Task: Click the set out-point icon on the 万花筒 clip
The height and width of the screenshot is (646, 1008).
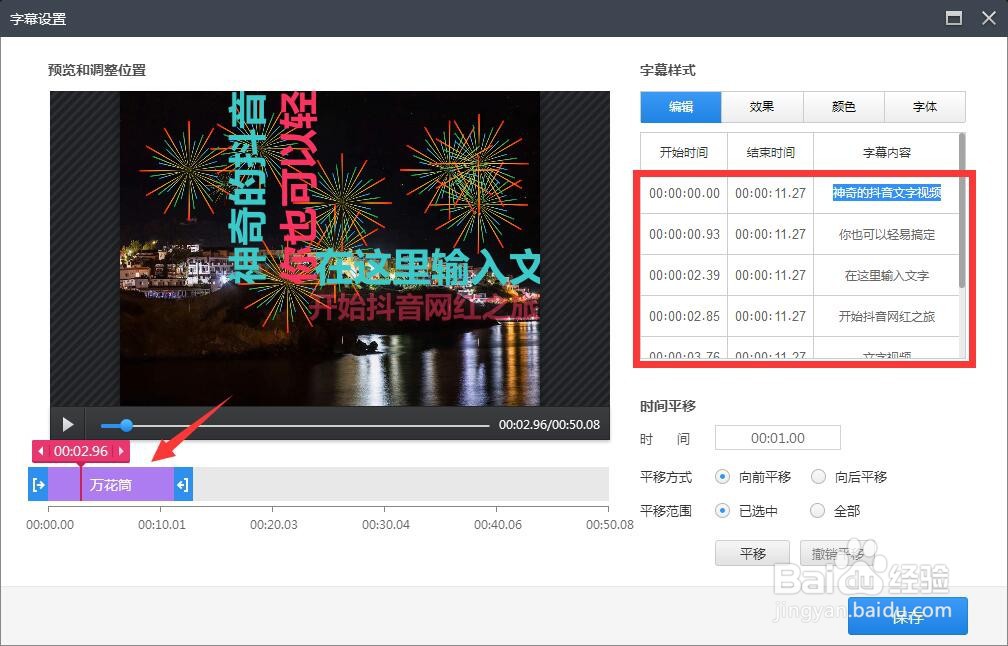Action: (x=181, y=483)
